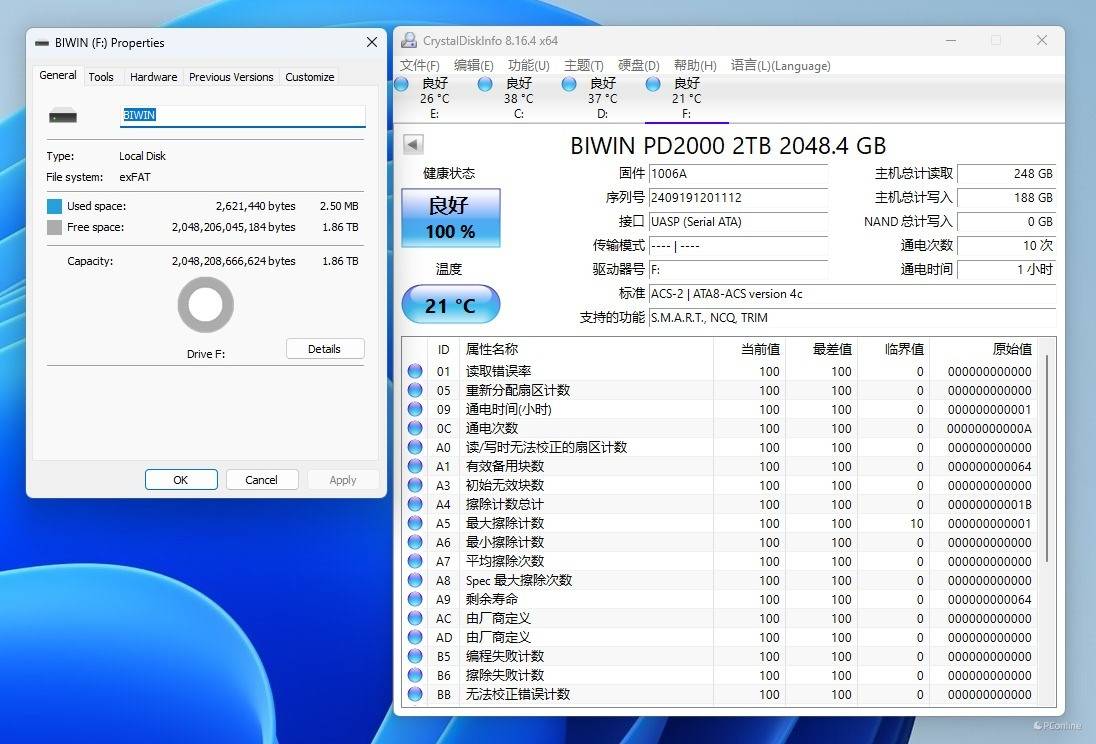The width and height of the screenshot is (1096, 744).
Task: Click the 原始值 column header
Action: (x=983, y=349)
